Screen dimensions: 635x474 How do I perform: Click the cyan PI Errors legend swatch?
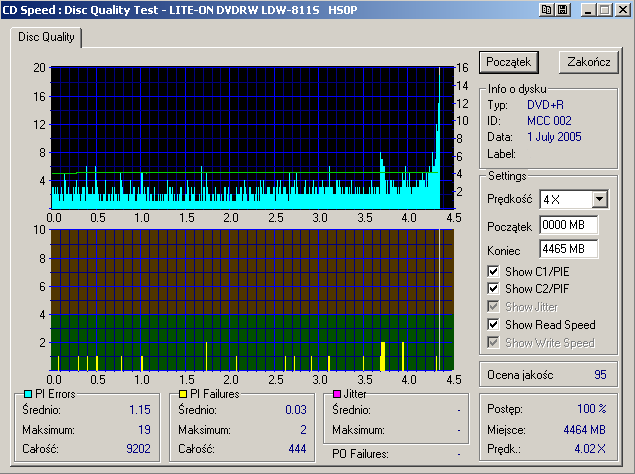(28, 394)
